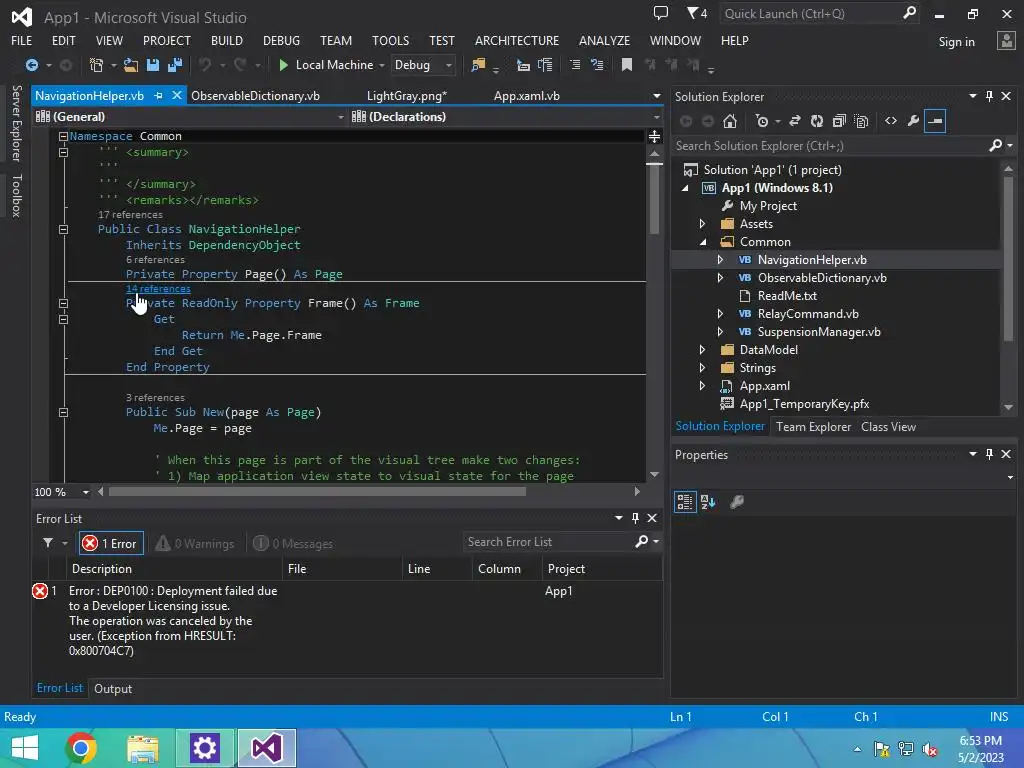Switch to the Class View tab
This screenshot has height=768, width=1024.
pyautogui.click(x=888, y=427)
